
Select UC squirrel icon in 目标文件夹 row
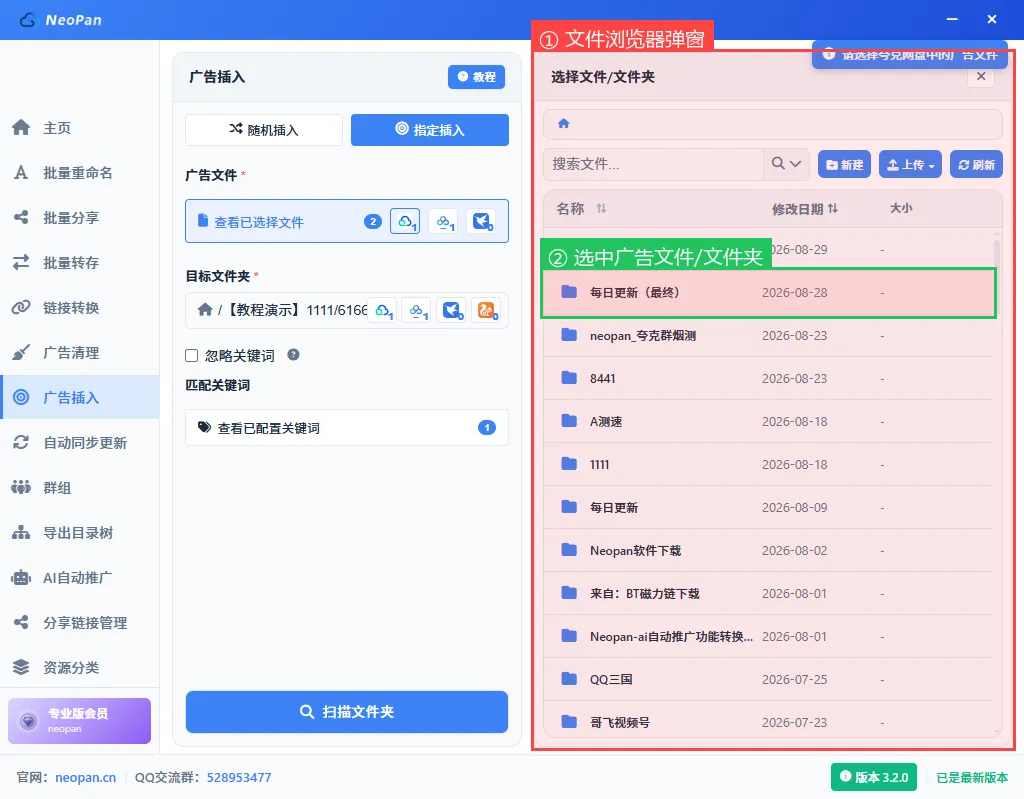(487, 310)
